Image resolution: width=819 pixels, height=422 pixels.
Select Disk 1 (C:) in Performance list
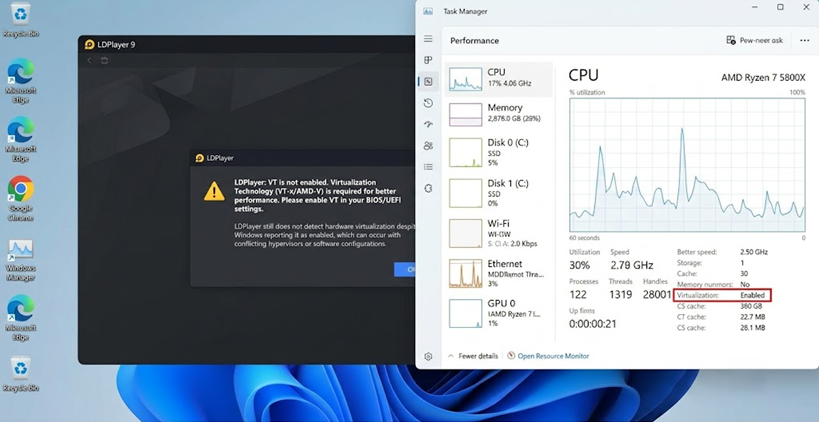coord(498,193)
